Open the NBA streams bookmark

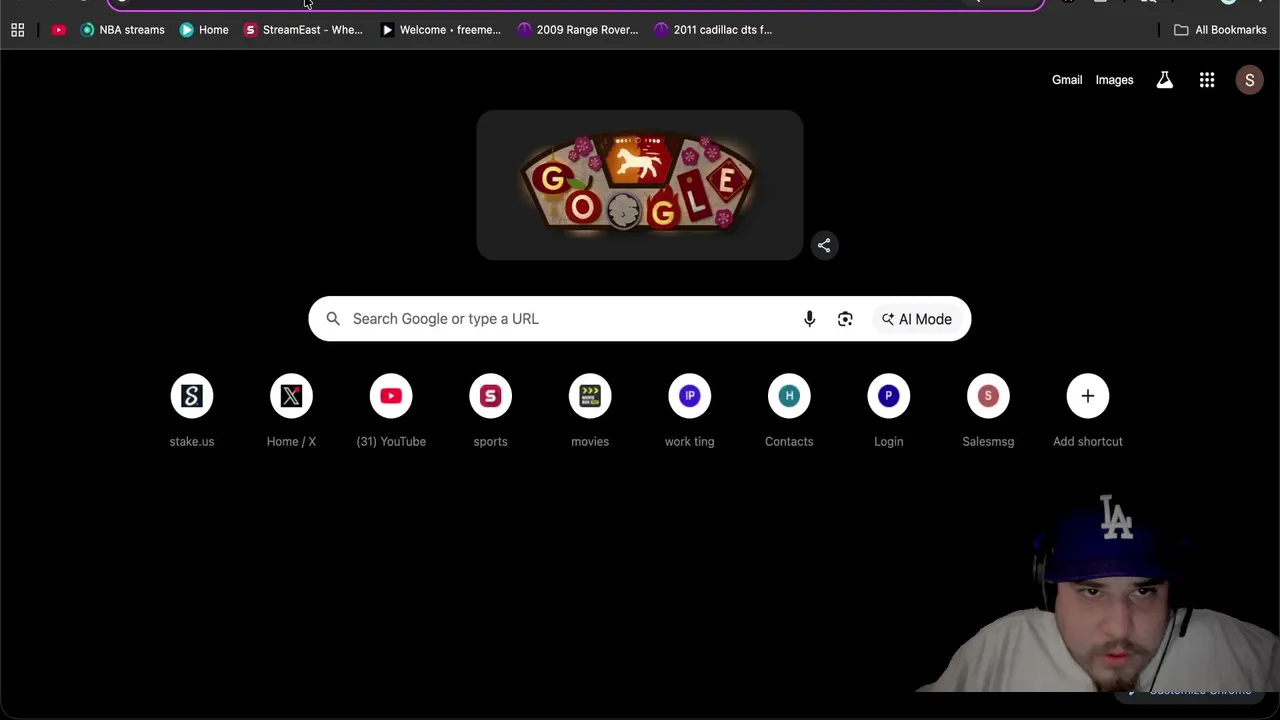pos(122,30)
